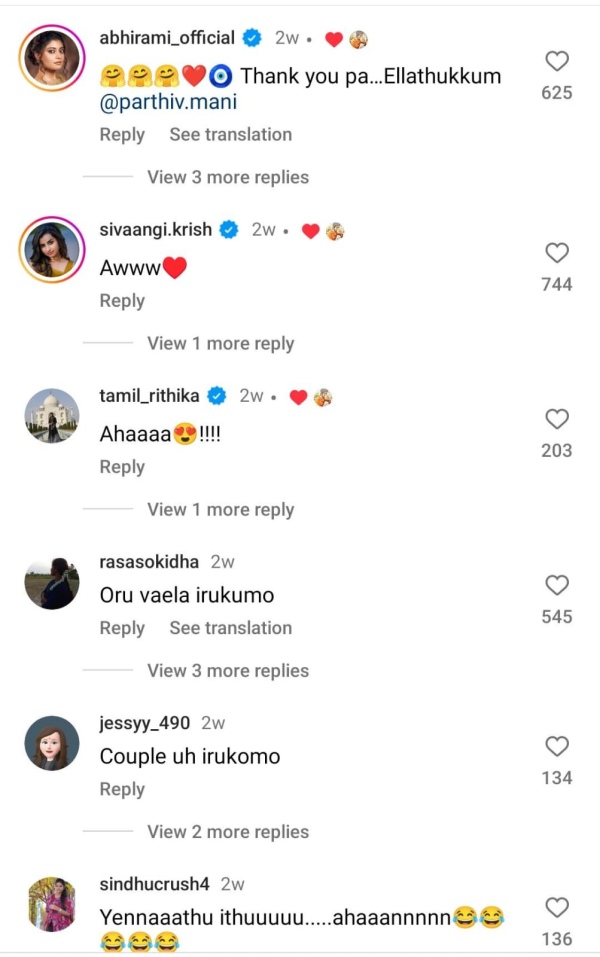Expand view 1 more reply under sivaangi.krish
This screenshot has width=600, height=957.
point(220,343)
